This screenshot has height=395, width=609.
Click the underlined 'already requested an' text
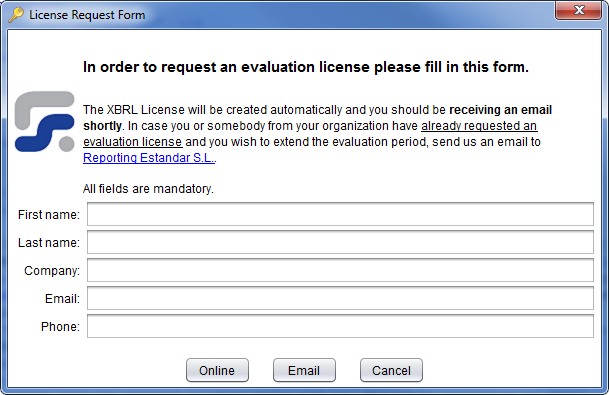point(479,126)
